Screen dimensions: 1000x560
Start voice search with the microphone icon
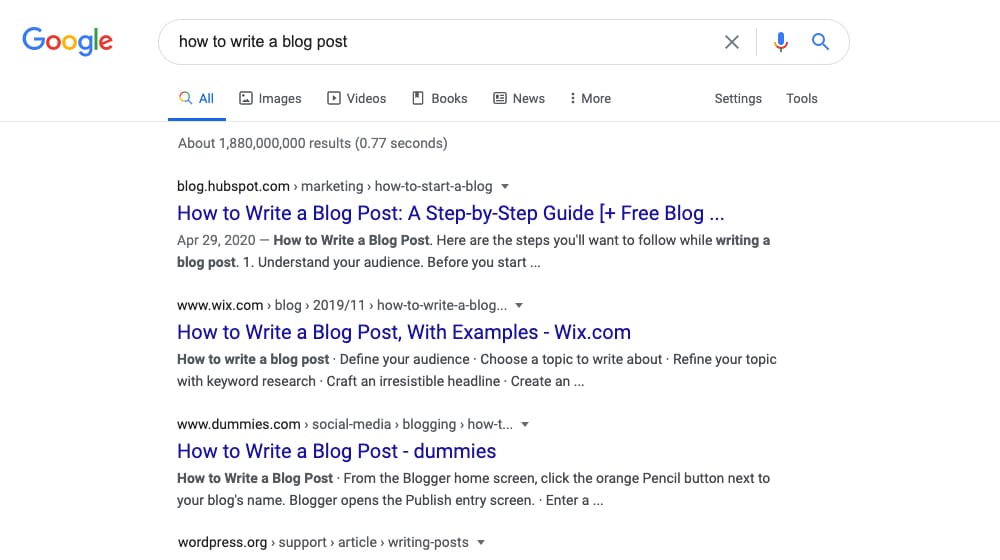click(781, 42)
